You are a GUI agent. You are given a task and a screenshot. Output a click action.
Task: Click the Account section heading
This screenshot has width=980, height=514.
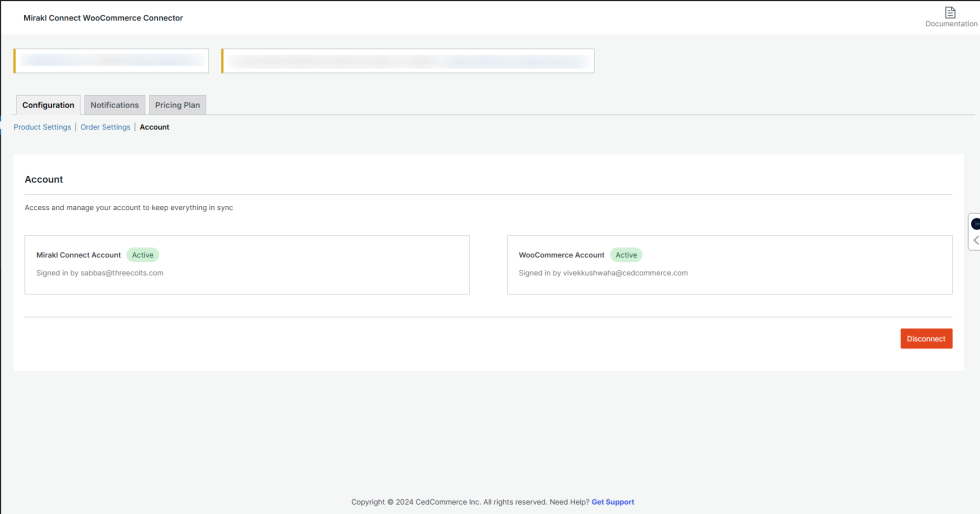44,179
